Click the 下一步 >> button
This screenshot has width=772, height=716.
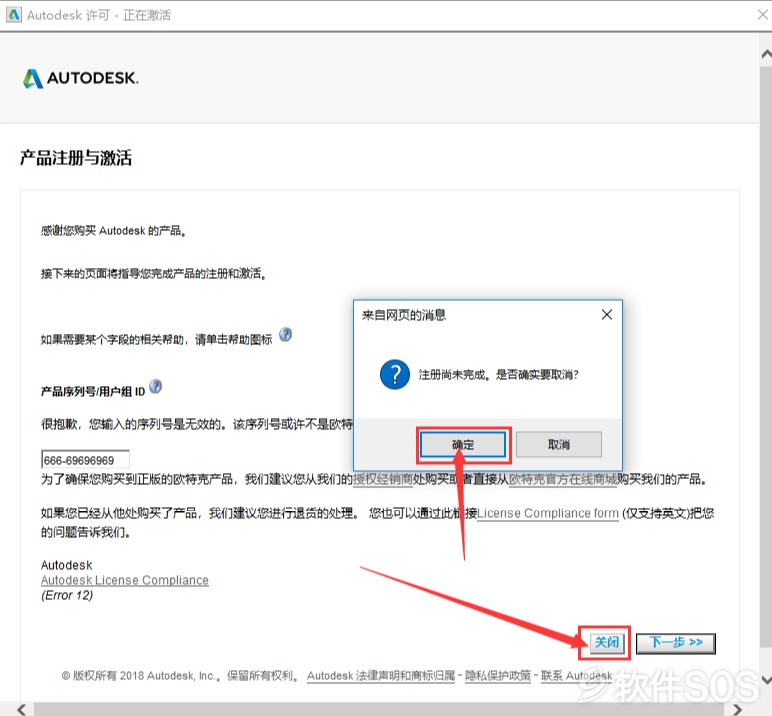pos(676,643)
